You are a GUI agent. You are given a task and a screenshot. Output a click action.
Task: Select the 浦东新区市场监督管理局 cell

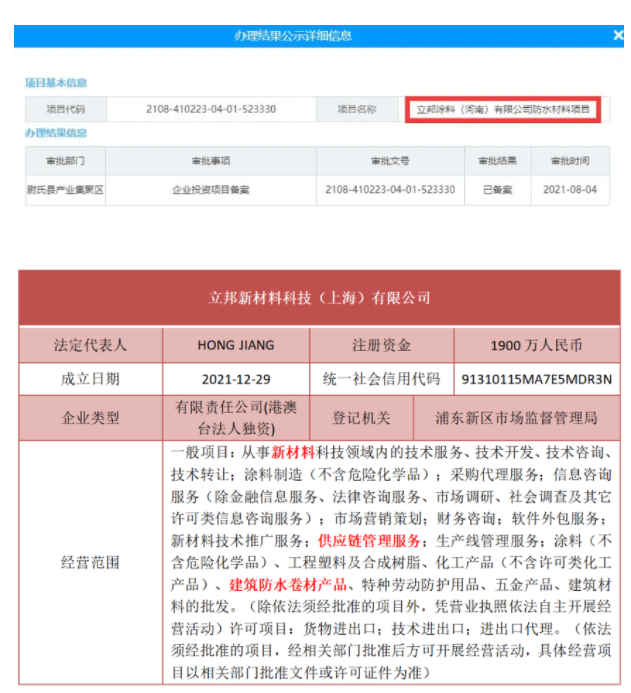tap(517, 418)
